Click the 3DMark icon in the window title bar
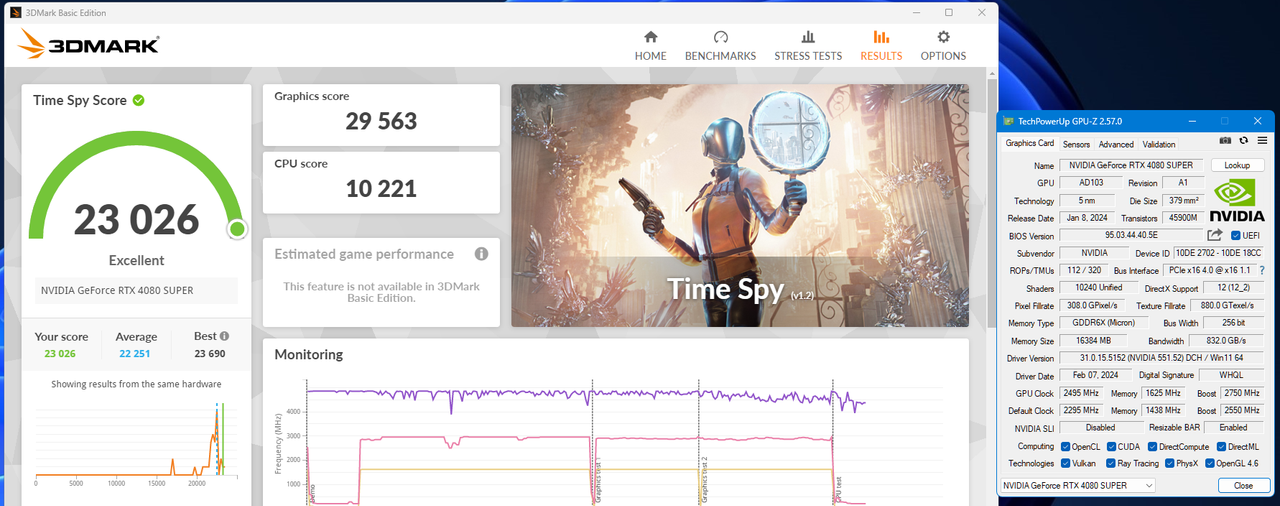This screenshot has width=1280, height=506. click(x=16, y=13)
